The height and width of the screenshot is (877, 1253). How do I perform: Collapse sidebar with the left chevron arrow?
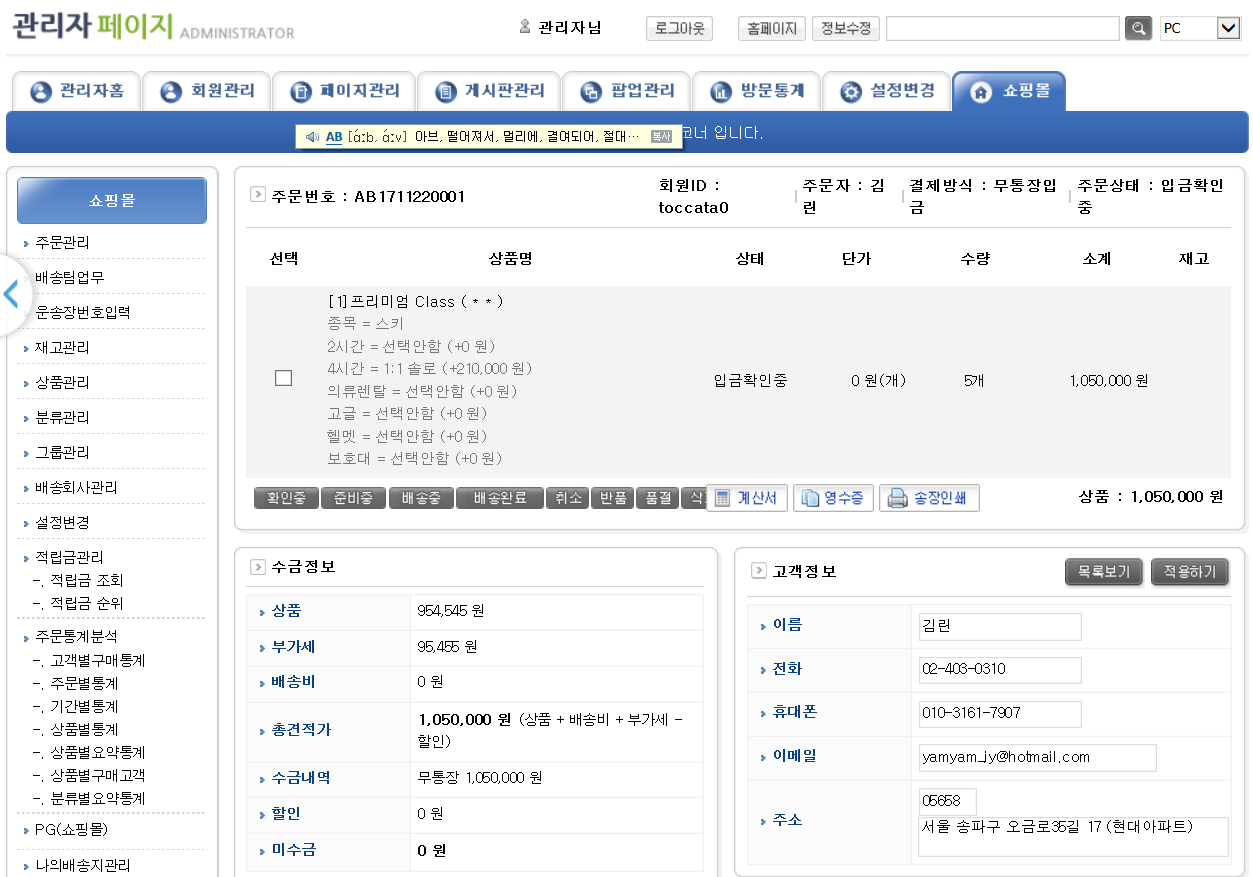(12, 294)
